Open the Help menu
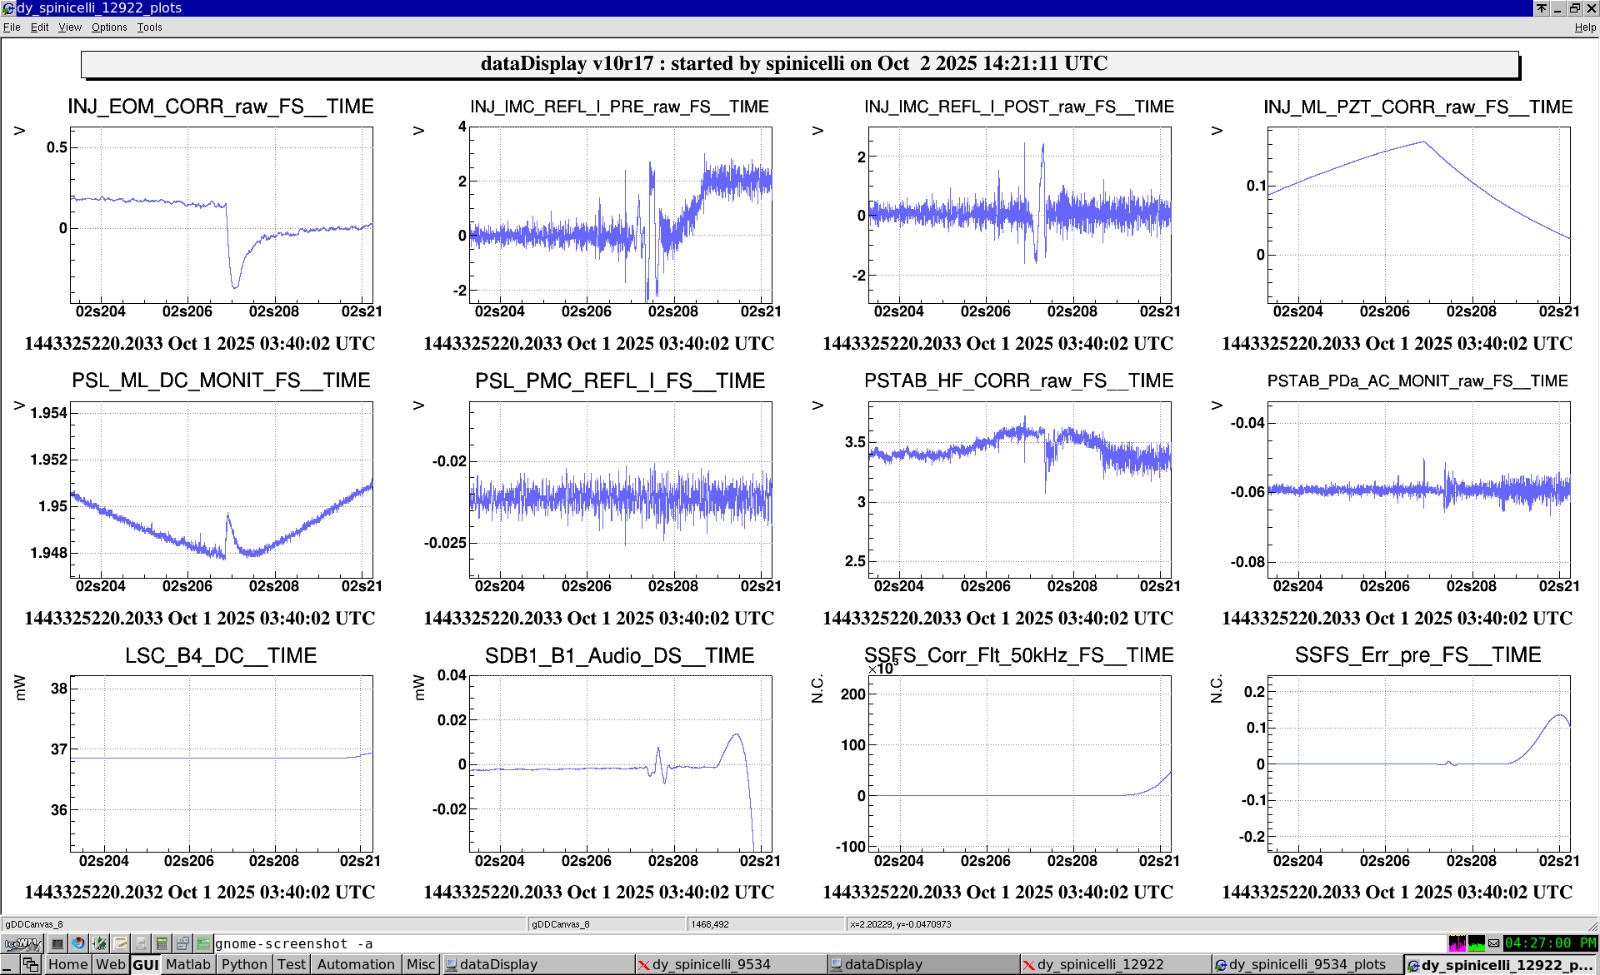Screen dimensions: 1600x975 click(1585, 27)
